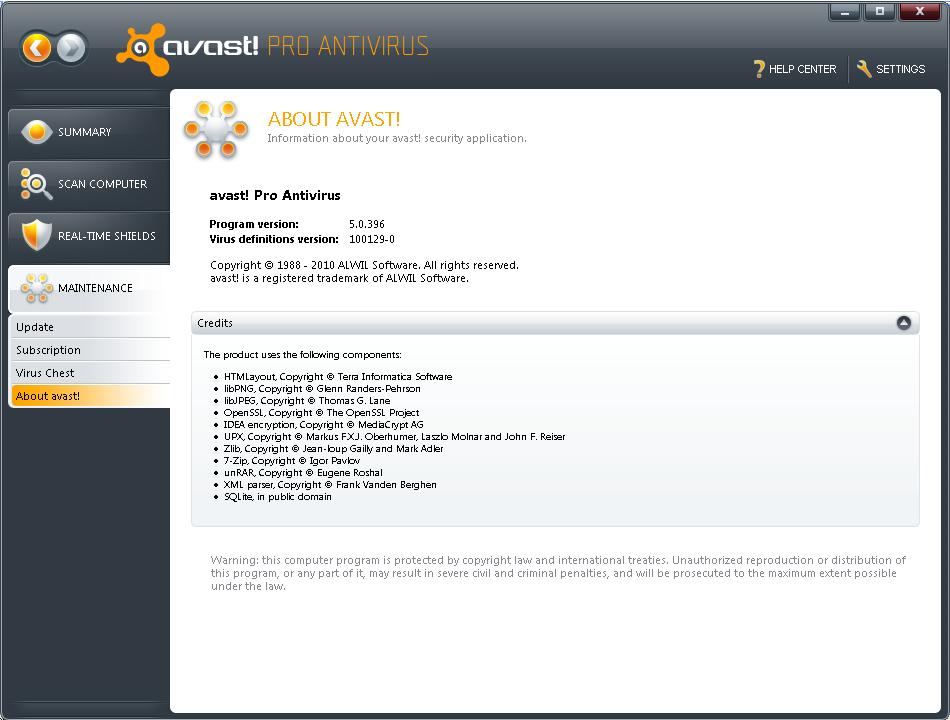The image size is (950, 720).
Task: Click the HTMLayout credits entry
Action: click(x=338, y=376)
